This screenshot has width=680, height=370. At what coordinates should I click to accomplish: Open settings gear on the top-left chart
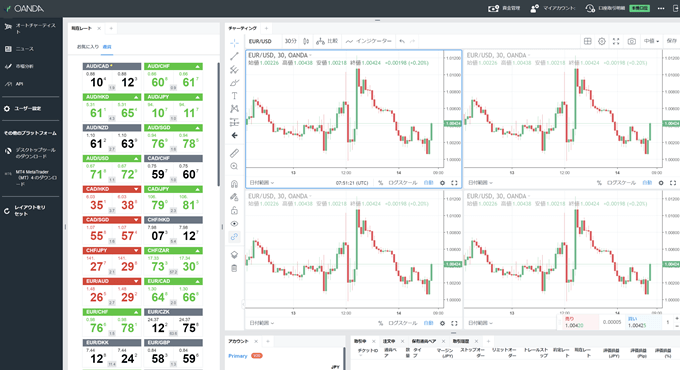click(x=442, y=183)
